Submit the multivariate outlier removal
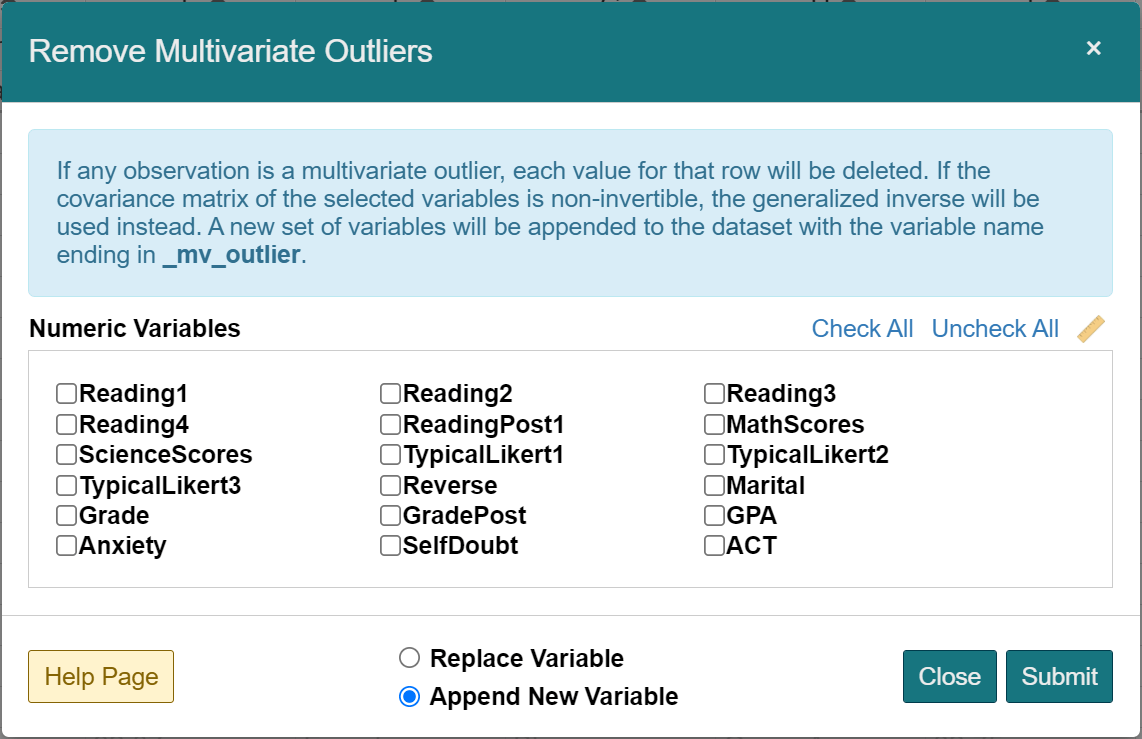The width and height of the screenshot is (1142, 739). (x=1059, y=676)
